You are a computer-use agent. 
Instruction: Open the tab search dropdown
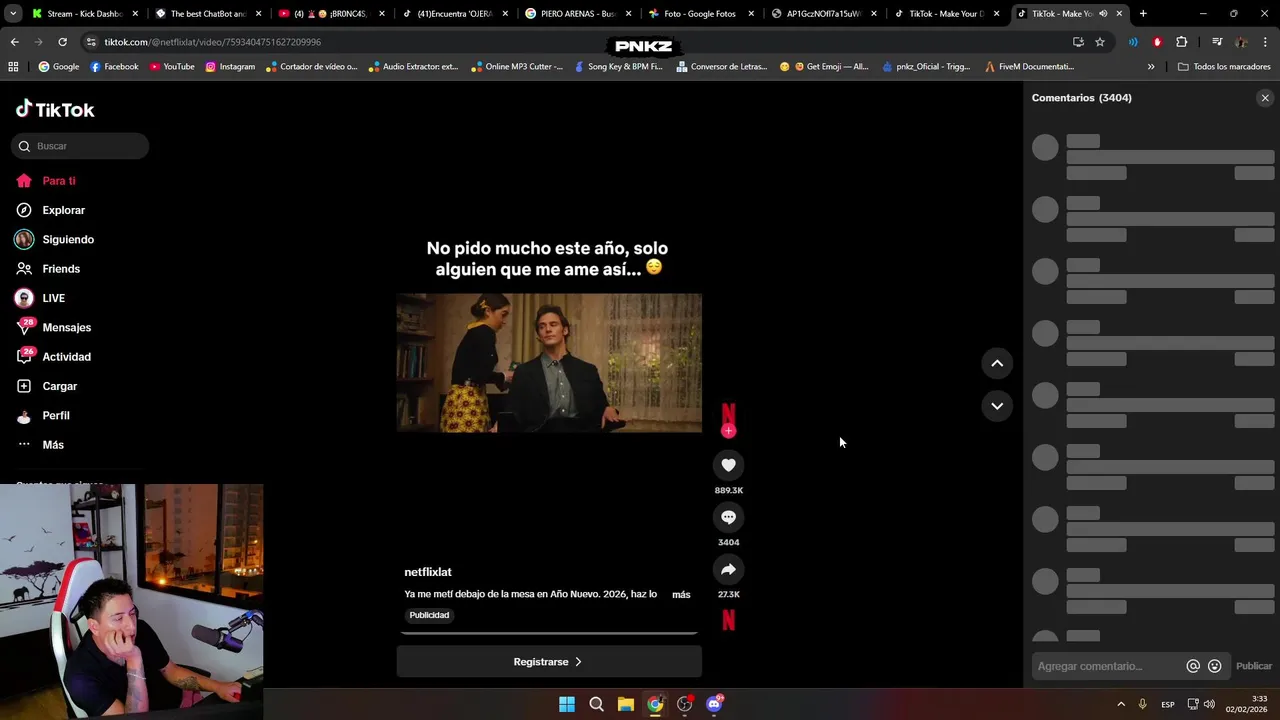point(13,14)
